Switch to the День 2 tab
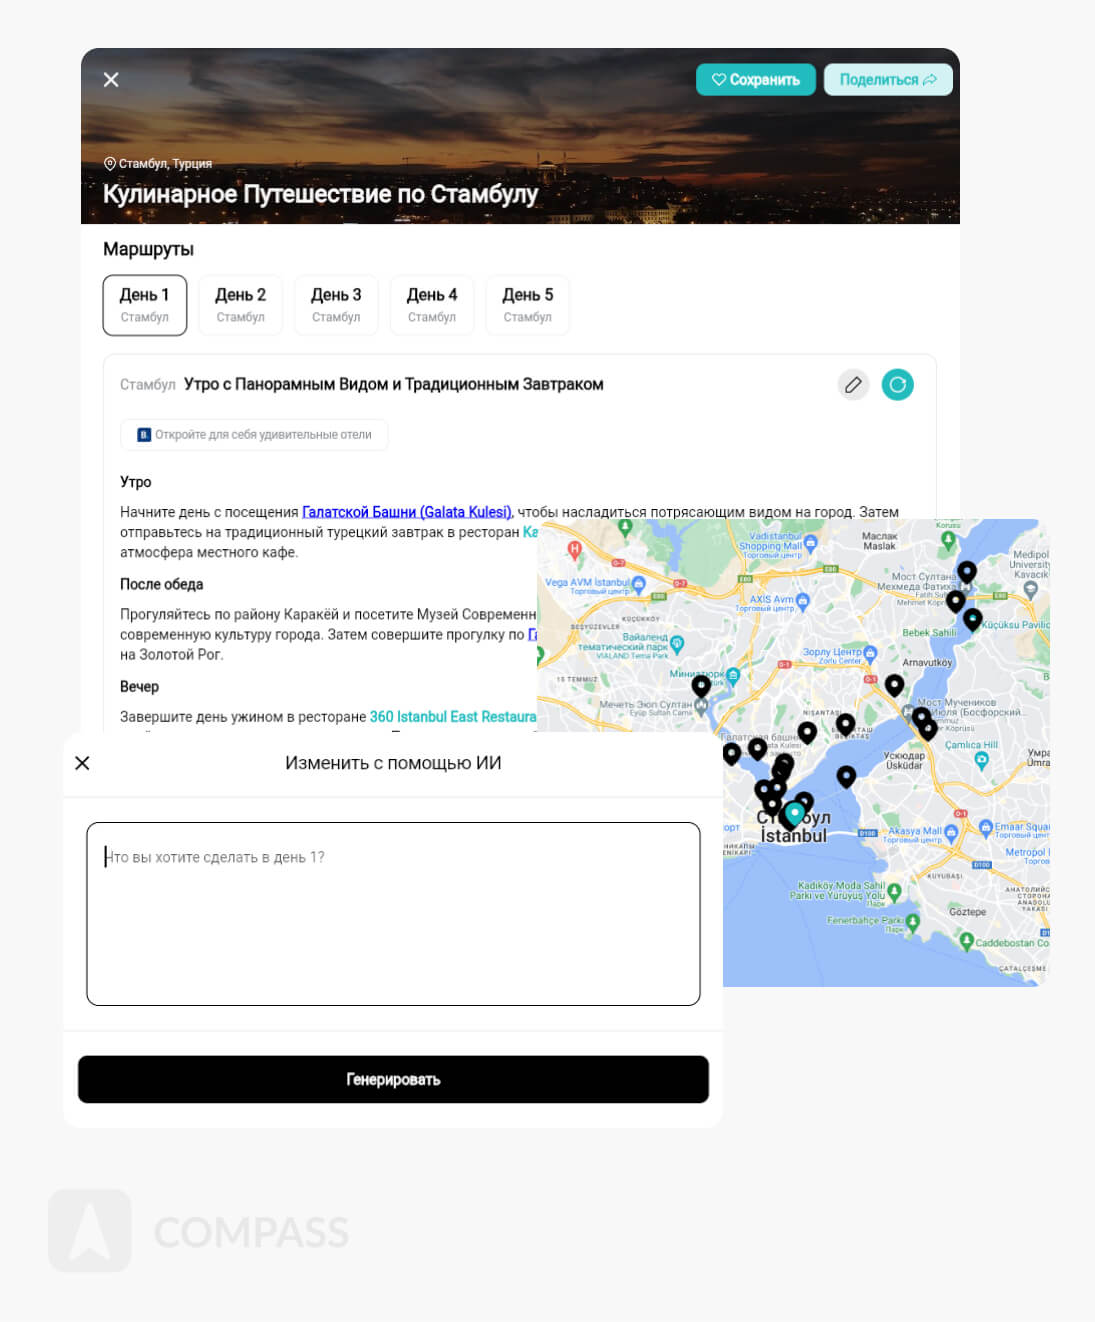1095x1322 pixels. coord(240,305)
